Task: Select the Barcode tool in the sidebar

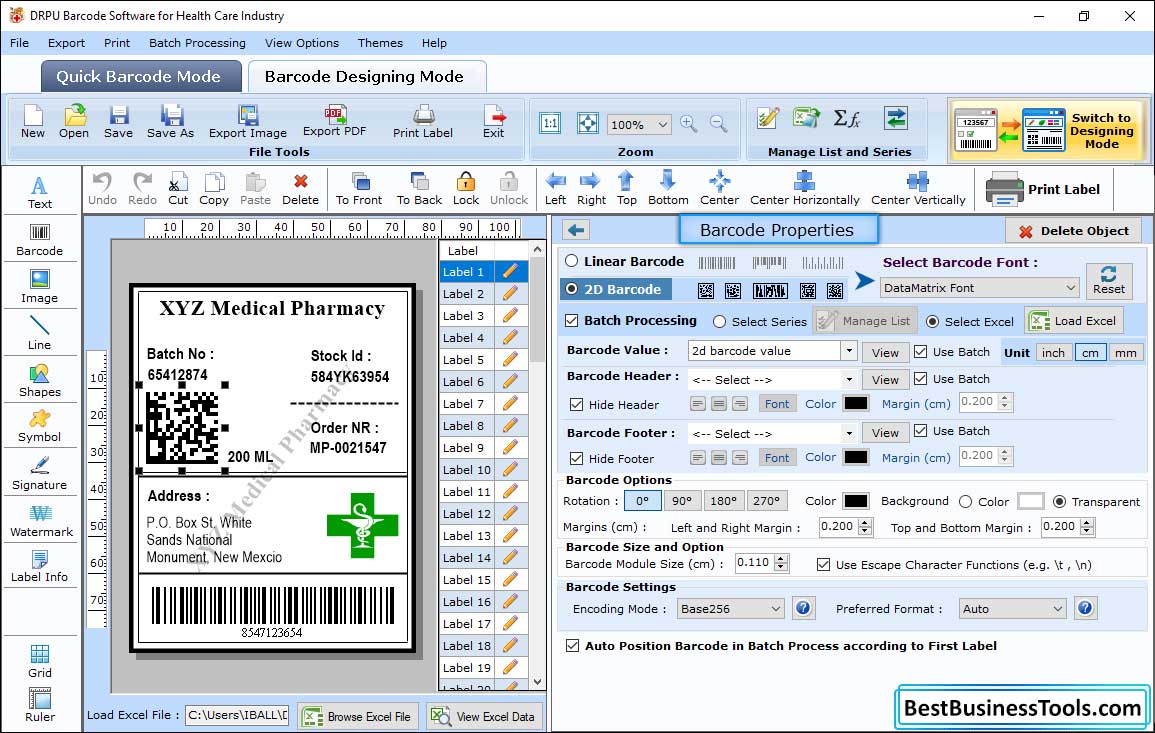Action: pos(40,240)
